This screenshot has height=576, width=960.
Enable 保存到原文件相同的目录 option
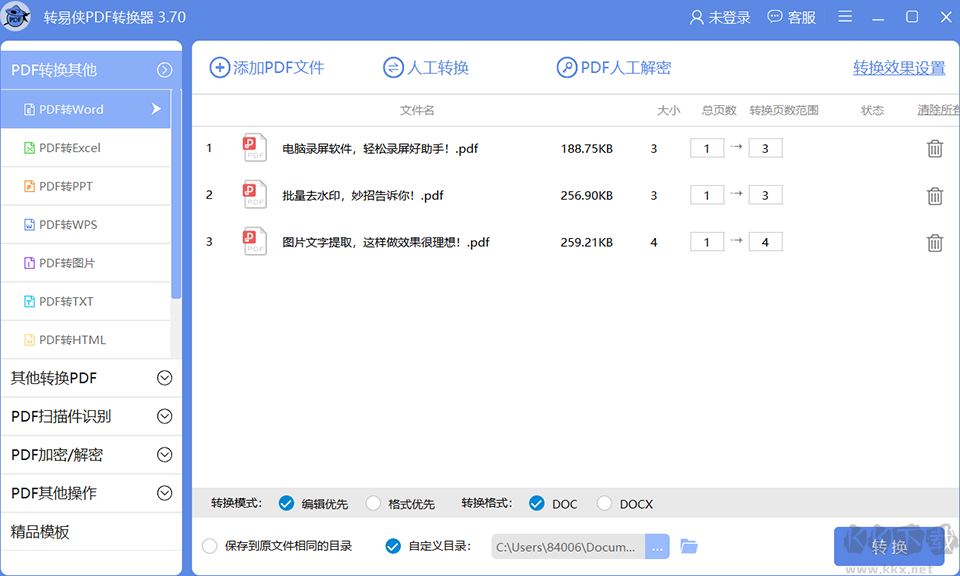pyautogui.click(x=210, y=547)
